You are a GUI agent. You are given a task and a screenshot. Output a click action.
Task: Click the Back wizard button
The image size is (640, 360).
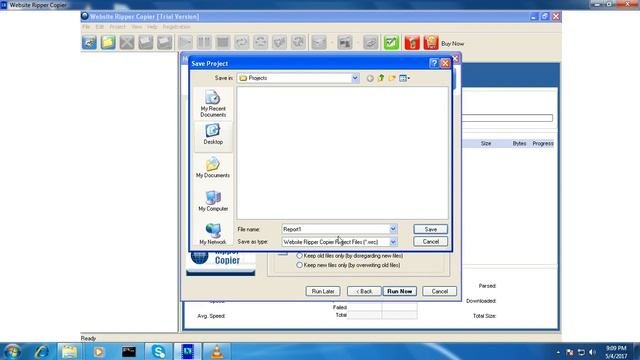pos(364,291)
